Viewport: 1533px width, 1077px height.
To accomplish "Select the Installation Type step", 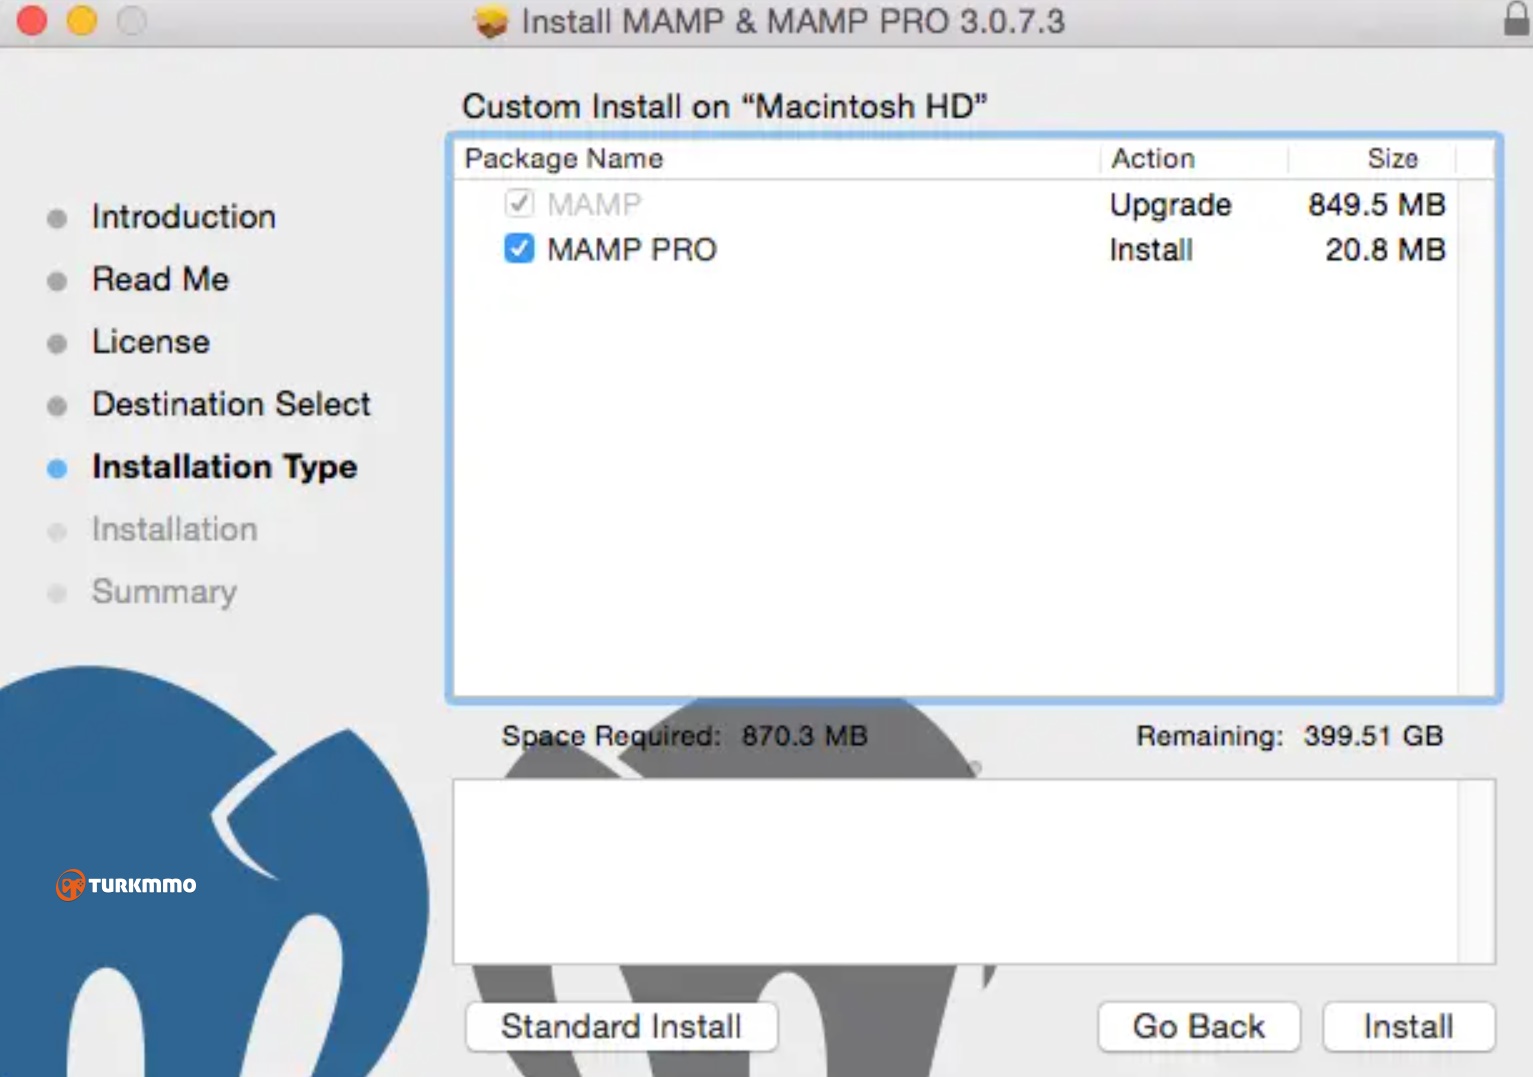I will (x=225, y=467).
